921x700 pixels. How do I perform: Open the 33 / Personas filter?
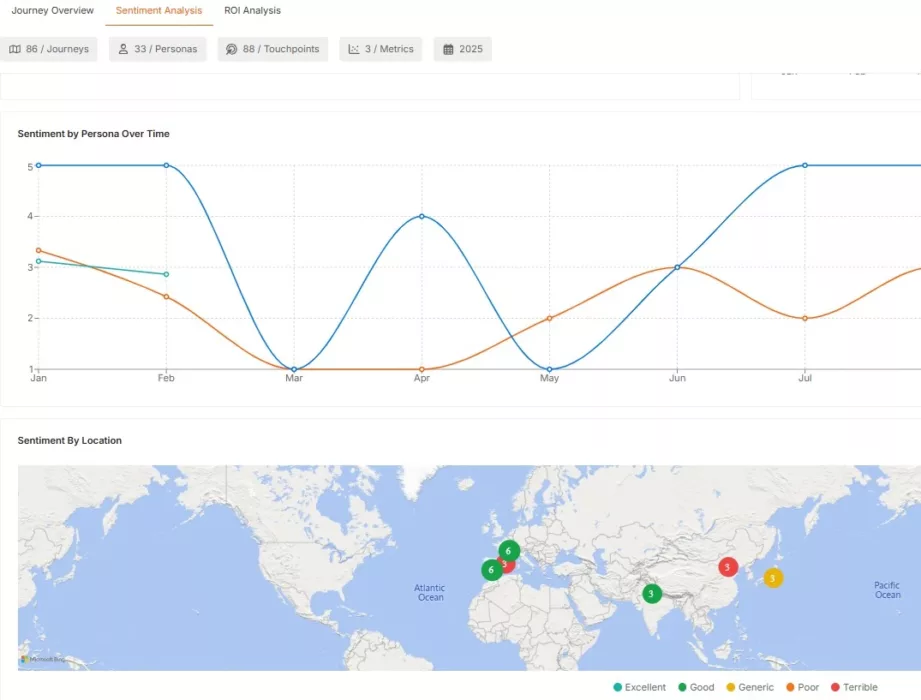(157, 48)
